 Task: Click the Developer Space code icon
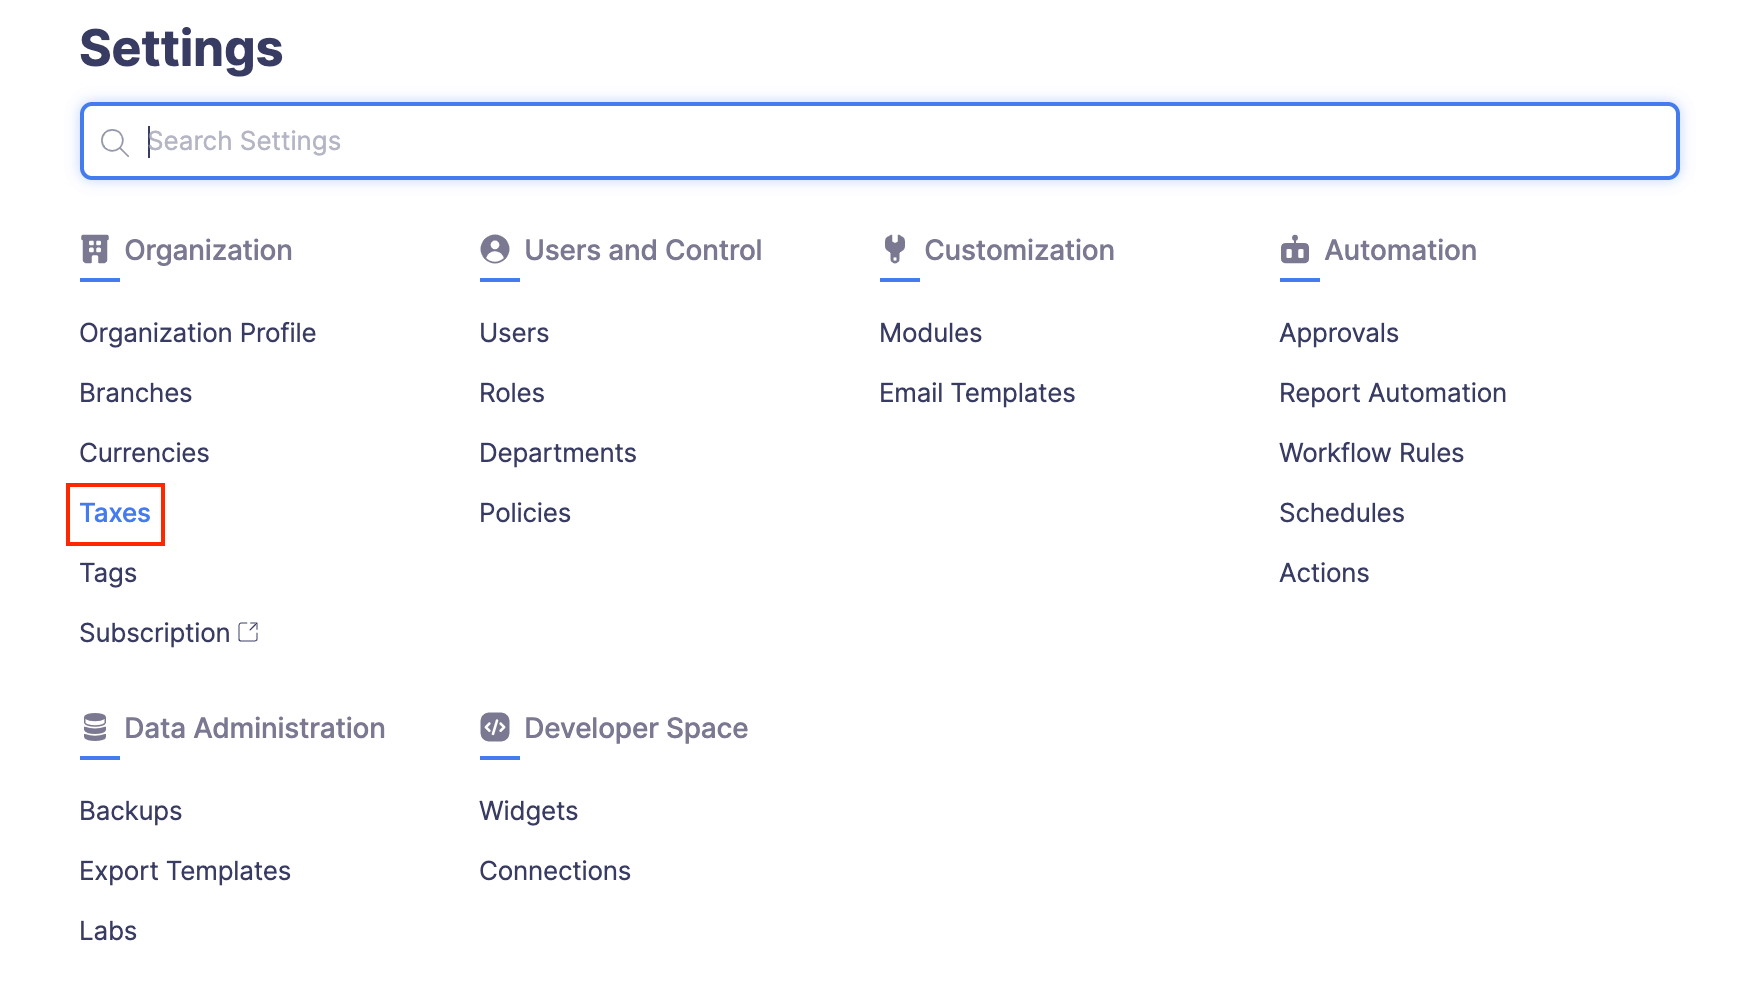(495, 727)
